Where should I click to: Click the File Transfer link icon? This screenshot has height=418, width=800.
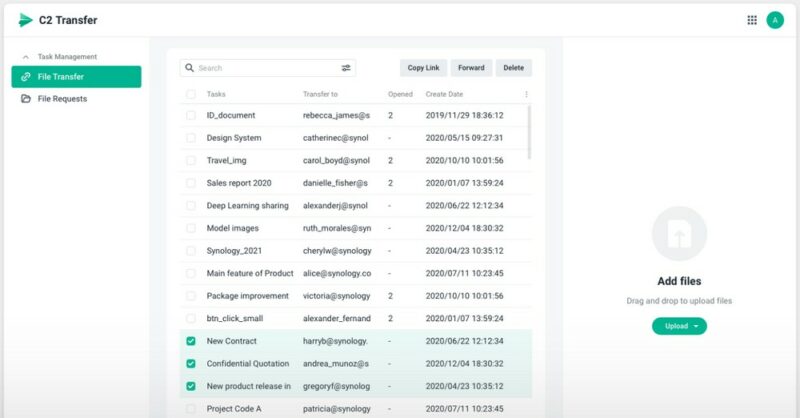[x=26, y=77]
